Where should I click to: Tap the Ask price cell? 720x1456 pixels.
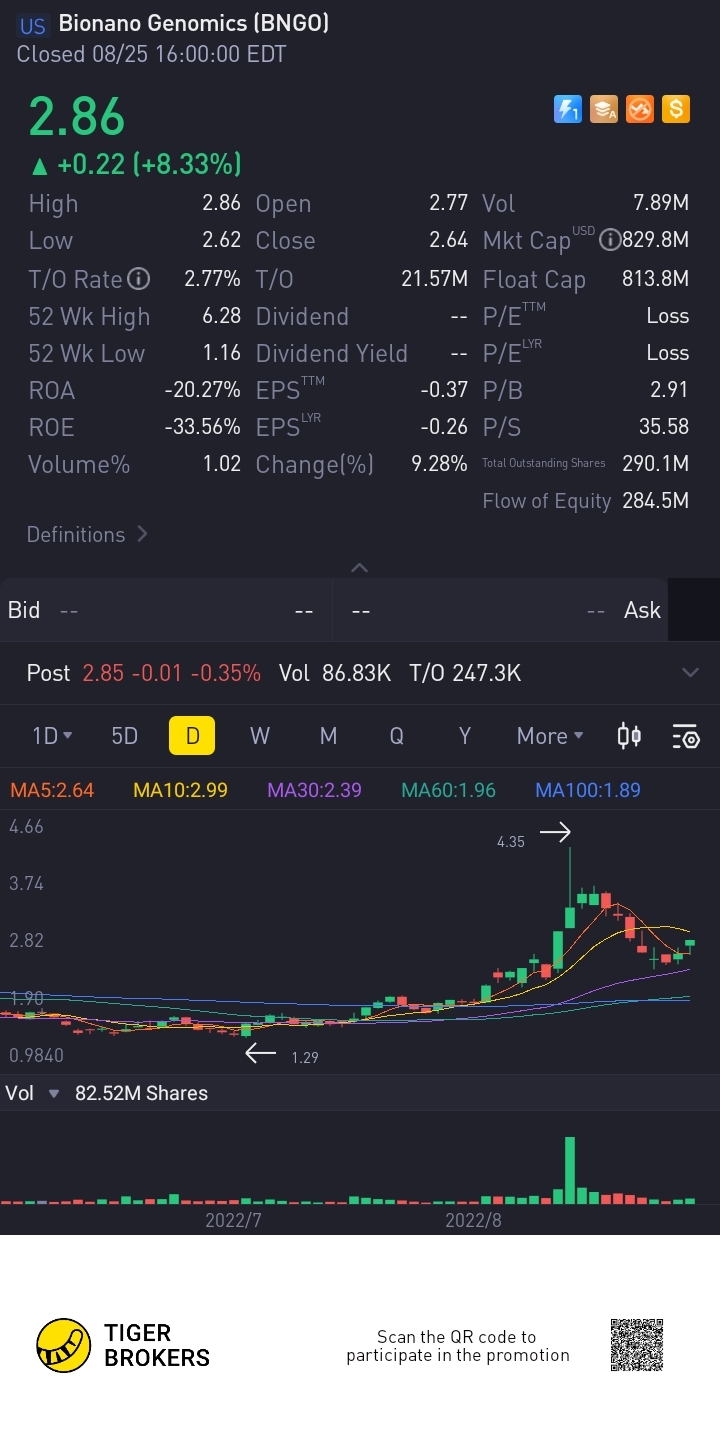click(500, 610)
